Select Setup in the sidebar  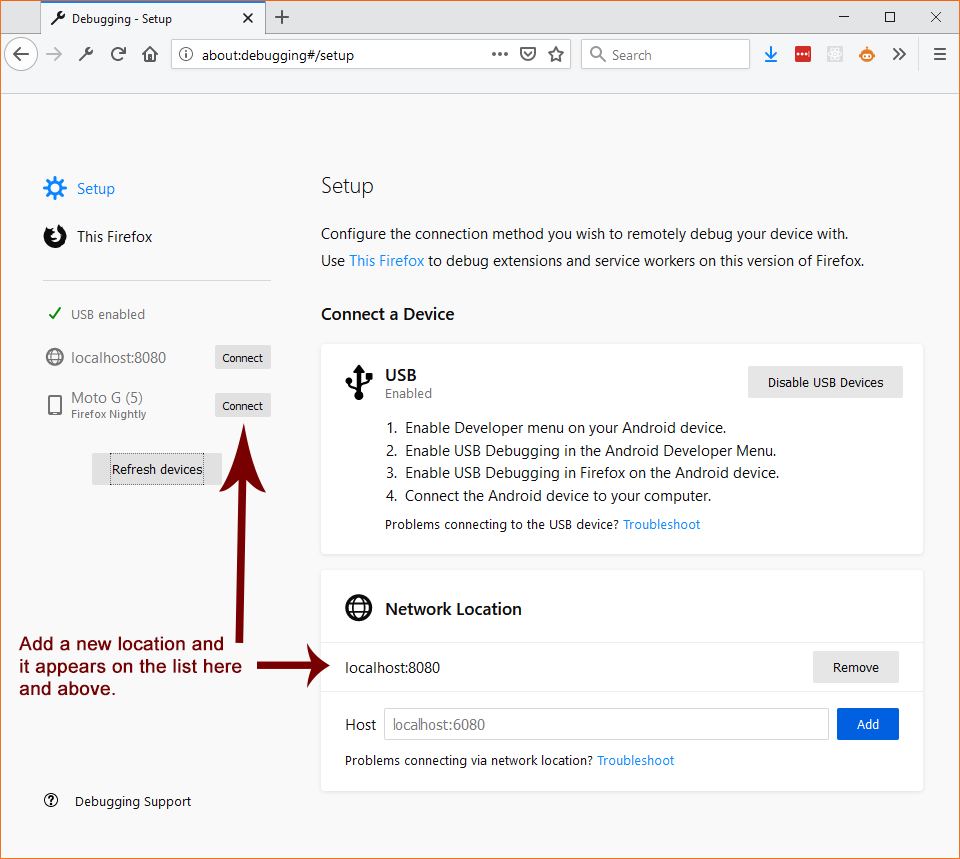pos(95,189)
